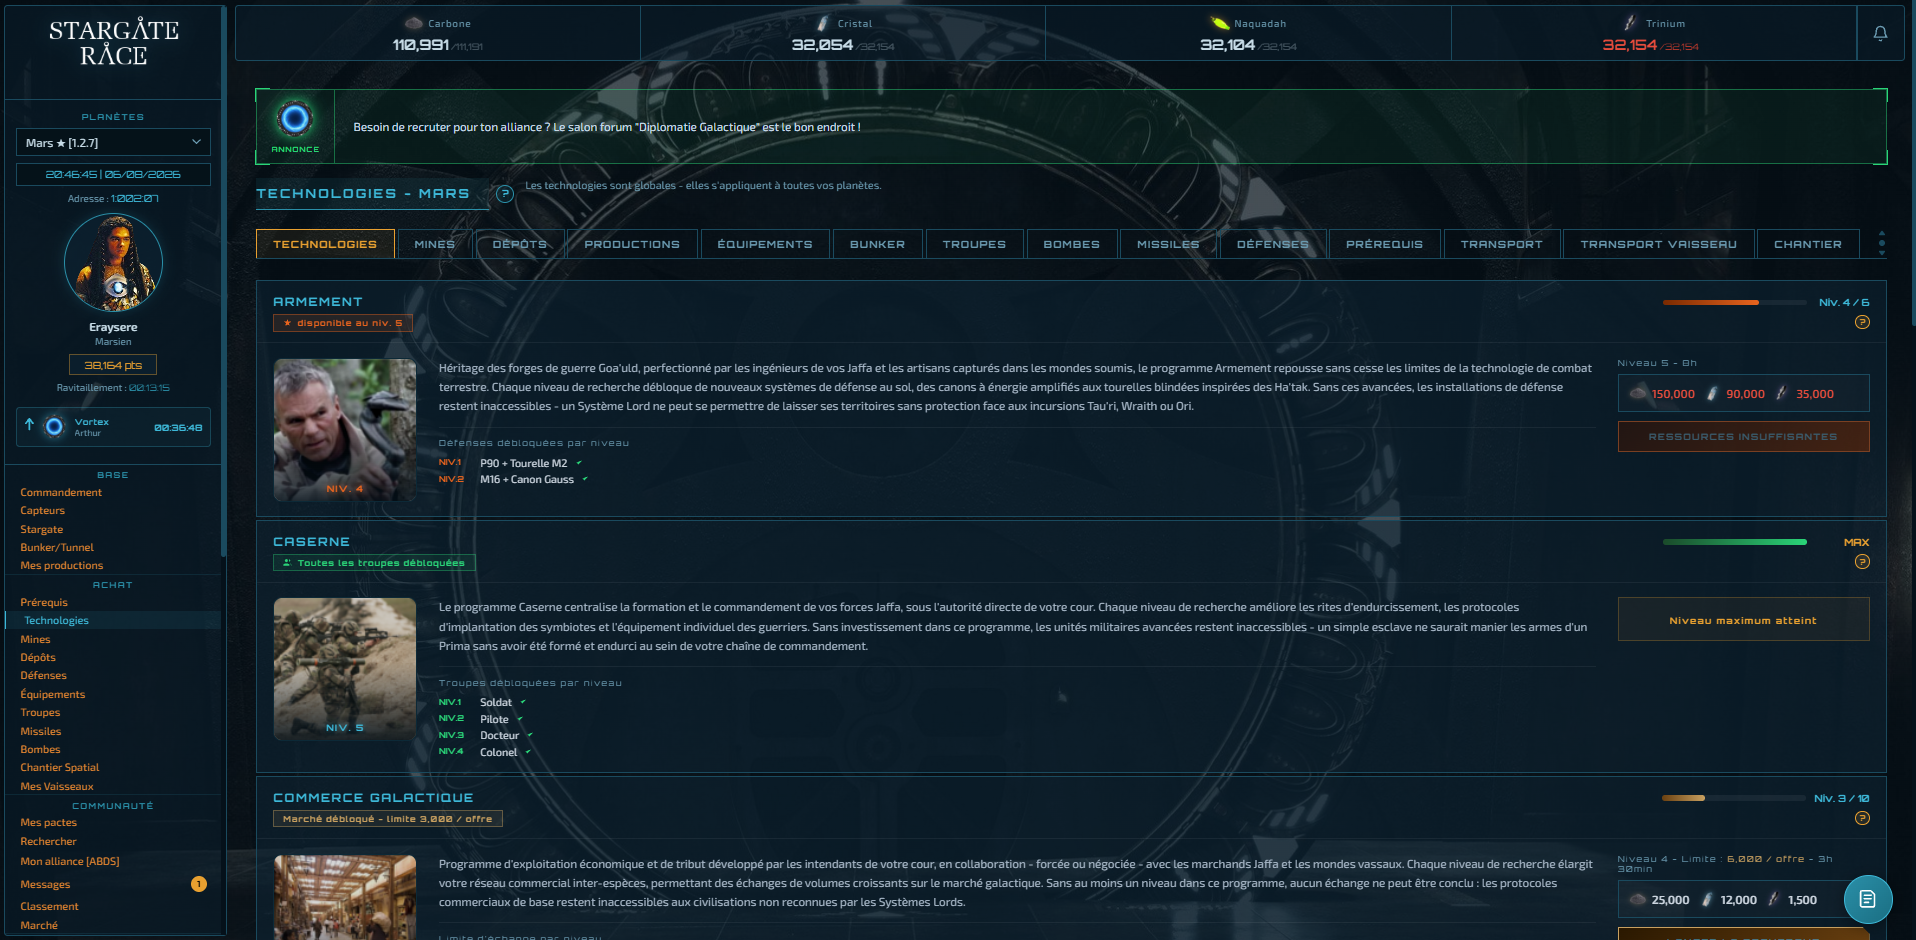Image resolution: width=1916 pixels, height=940 pixels.
Task: Click the Commerce Galactique level progress bar
Action: tap(1735, 798)
